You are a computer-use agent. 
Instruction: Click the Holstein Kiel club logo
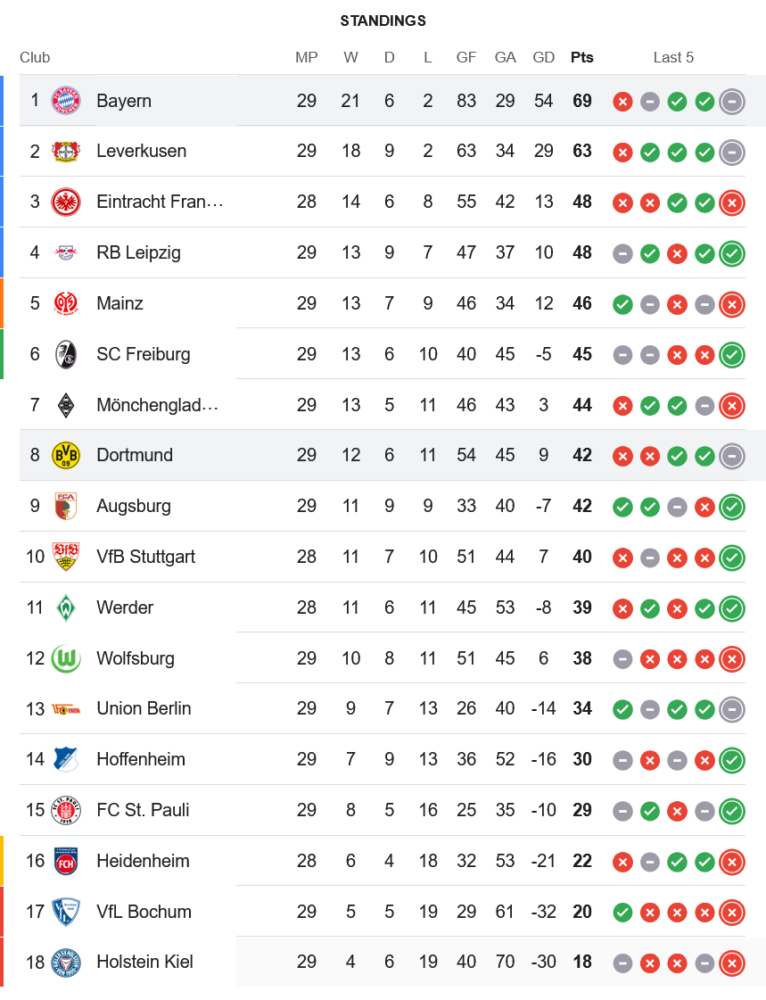[66, 962]
